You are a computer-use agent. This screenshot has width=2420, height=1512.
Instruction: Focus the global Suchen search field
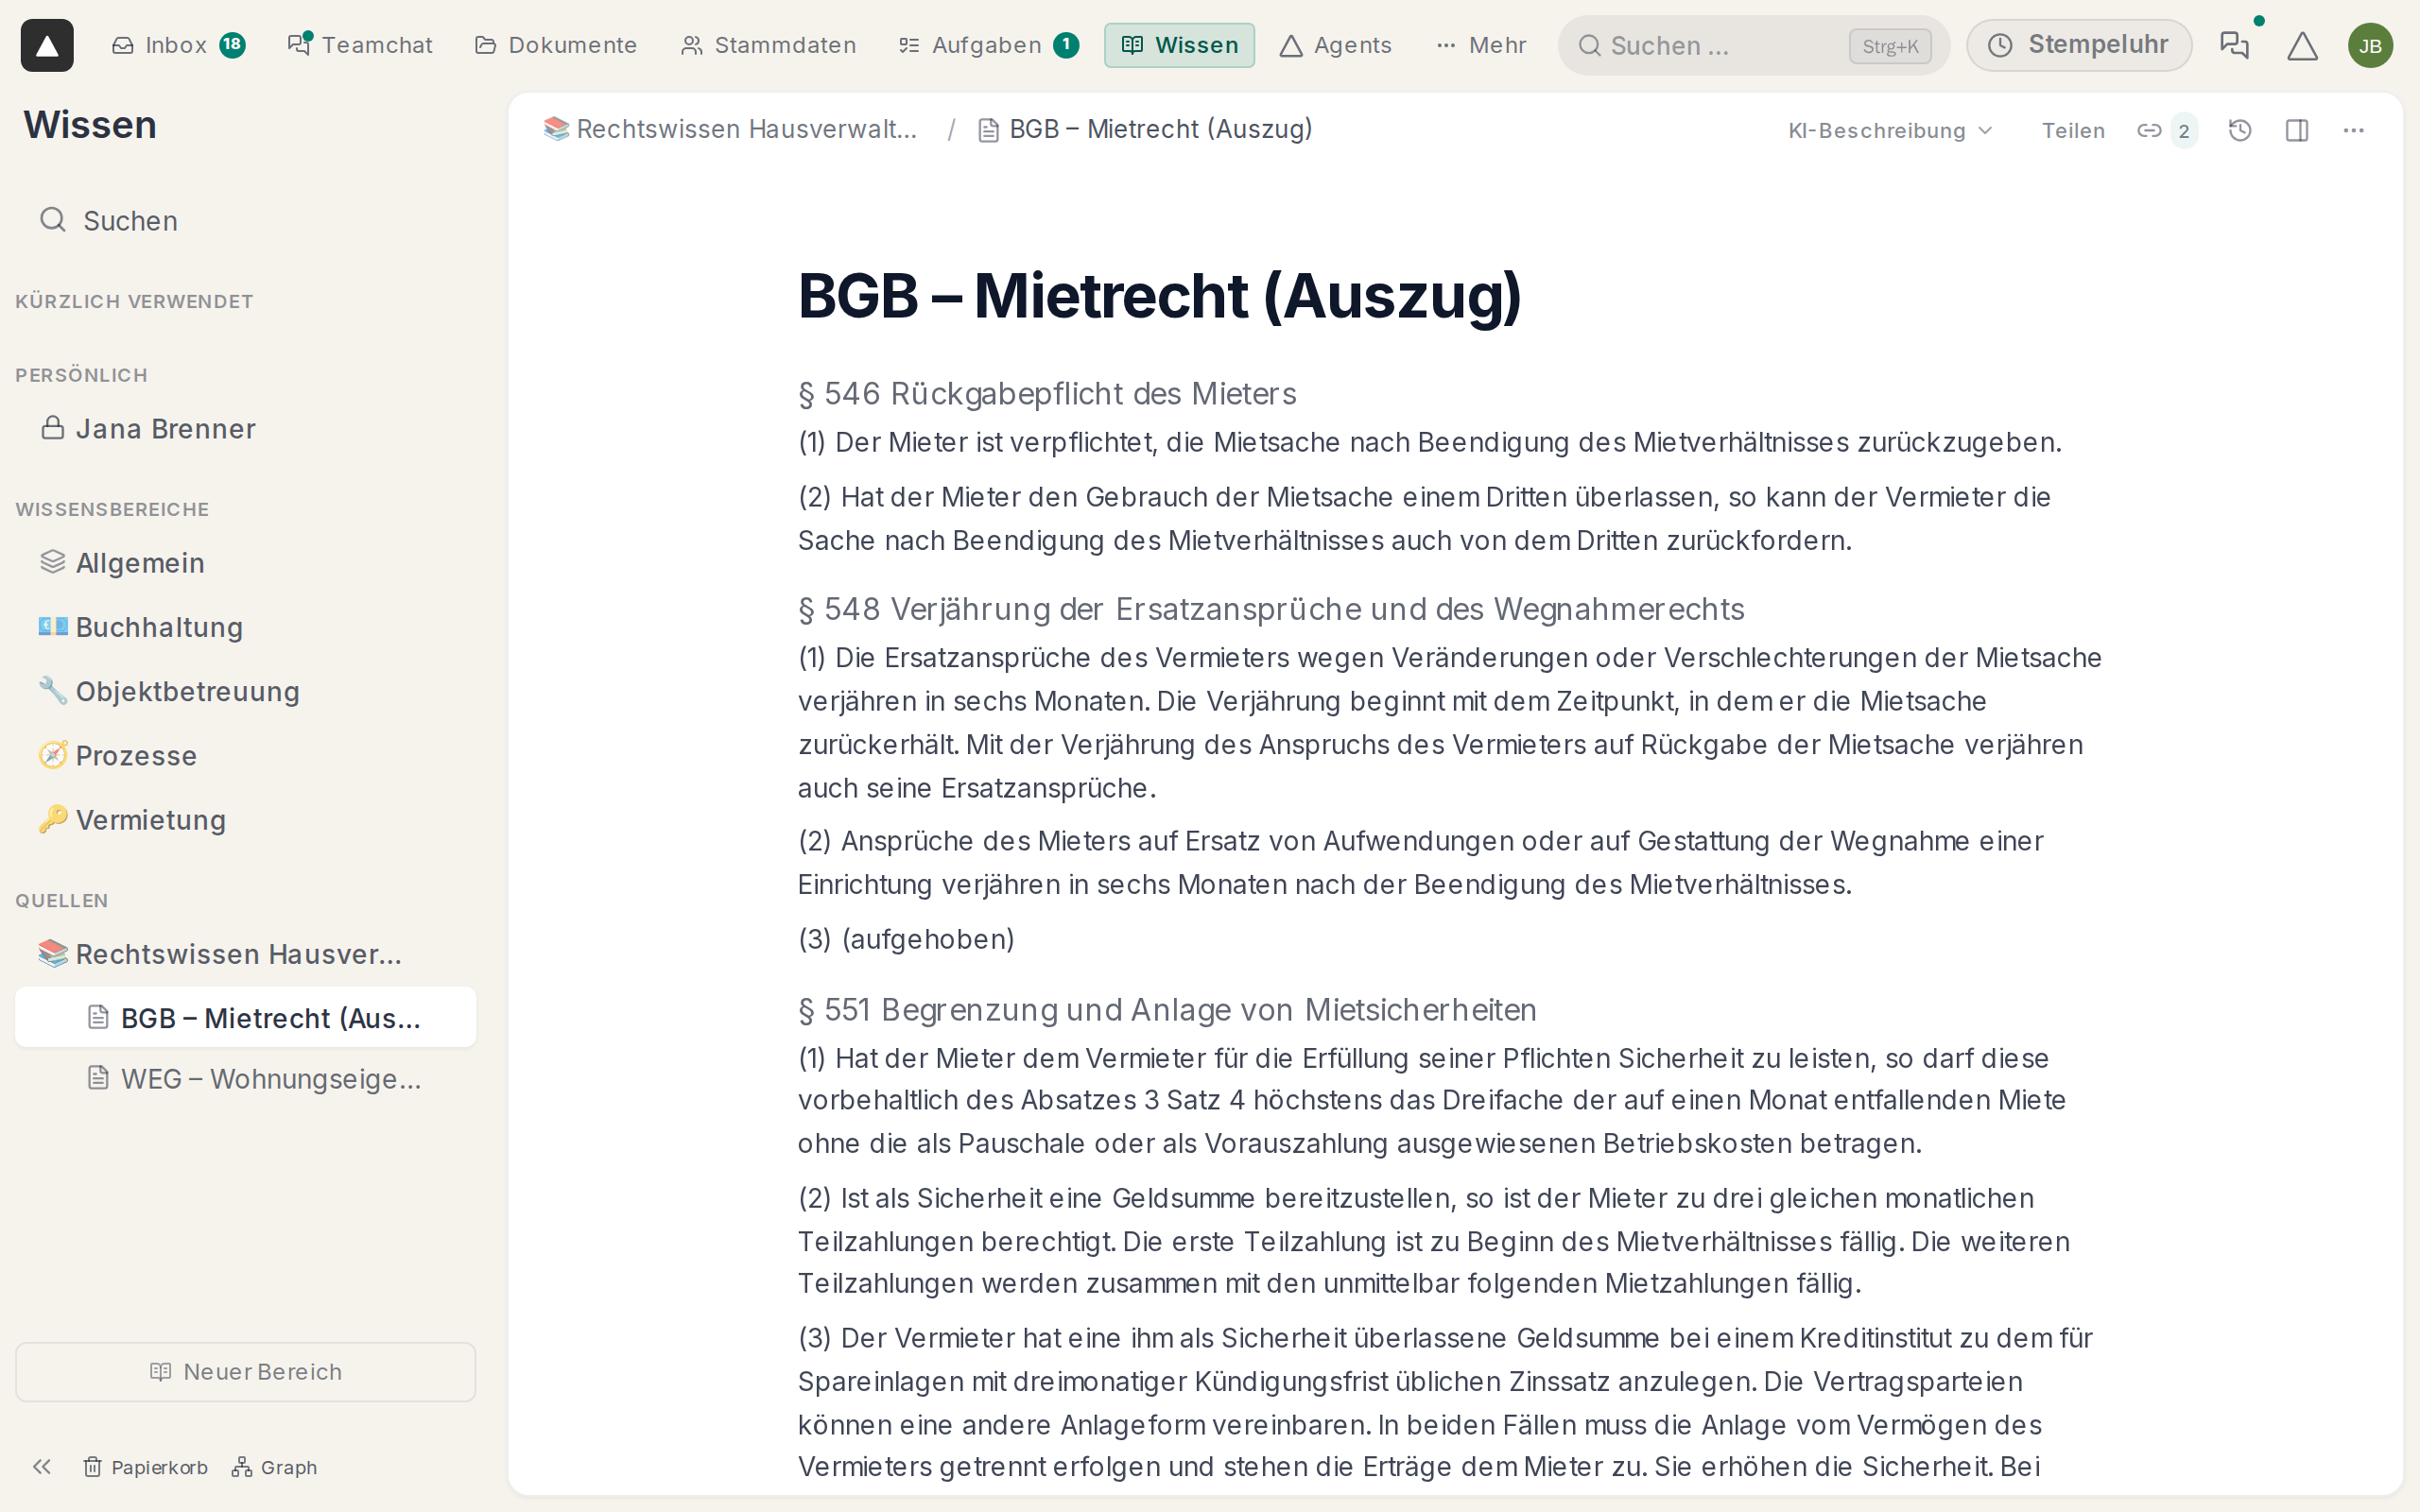point(1753,45)
